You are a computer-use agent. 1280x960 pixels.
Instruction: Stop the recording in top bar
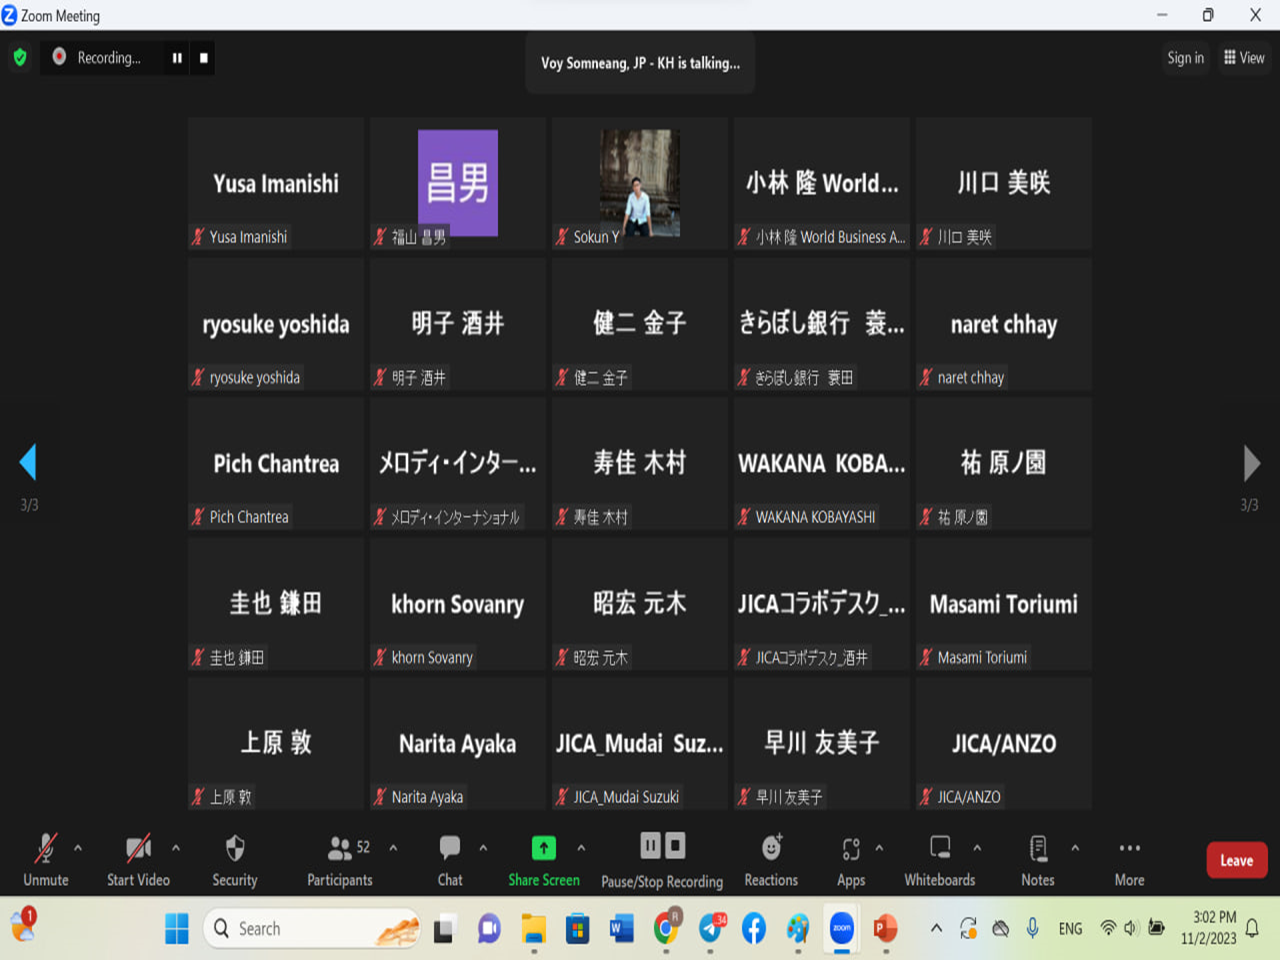tap(204, 58)
